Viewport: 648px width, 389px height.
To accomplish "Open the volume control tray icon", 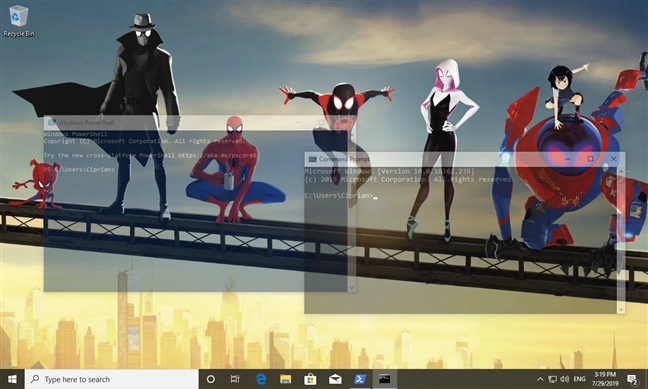I will 565,379.
